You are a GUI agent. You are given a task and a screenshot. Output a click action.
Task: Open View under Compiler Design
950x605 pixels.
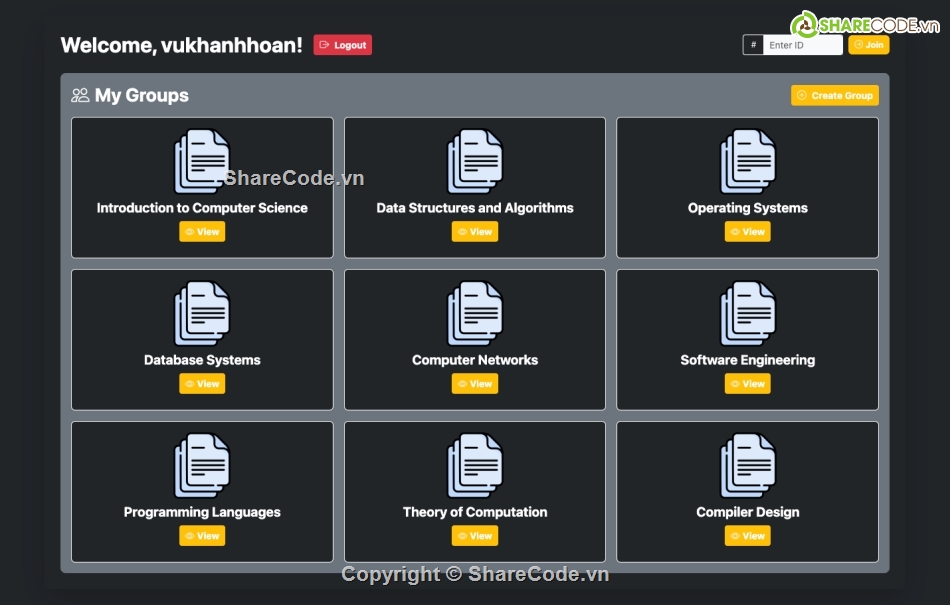(748, 536)
